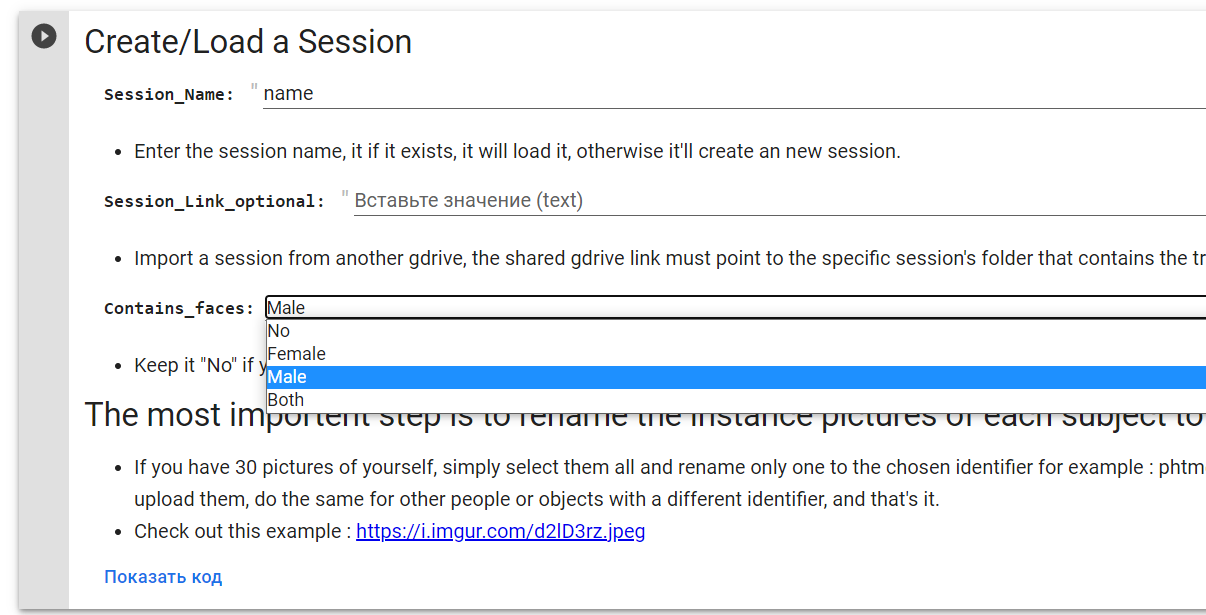This screenshot has width=1206, height=615.
Task: Click the Session_Name input field
Action: coord(700,94)
